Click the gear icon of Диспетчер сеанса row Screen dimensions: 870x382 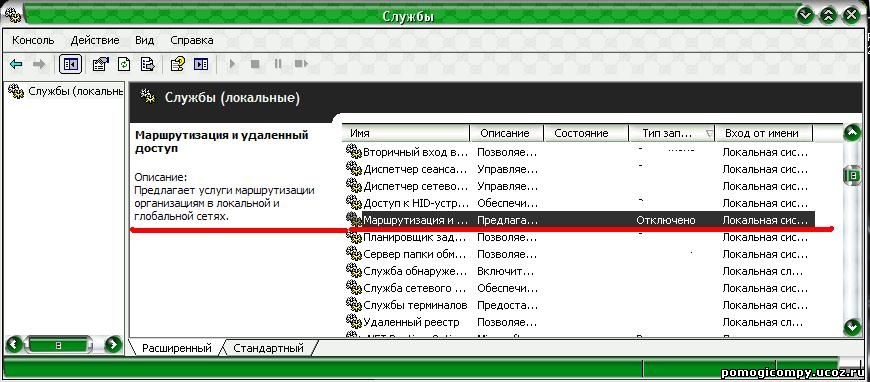point(354,168)
